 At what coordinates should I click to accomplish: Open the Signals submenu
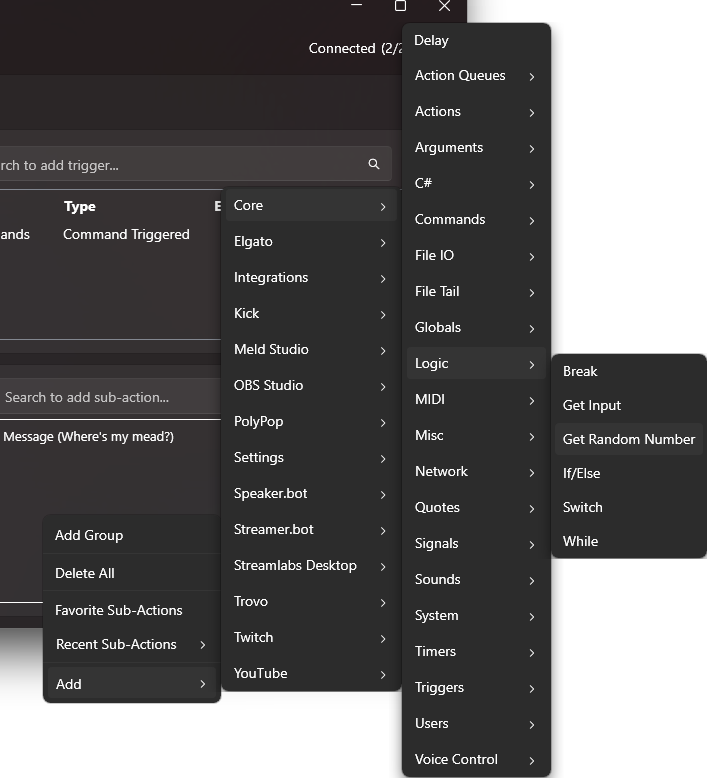pos(476,543)
